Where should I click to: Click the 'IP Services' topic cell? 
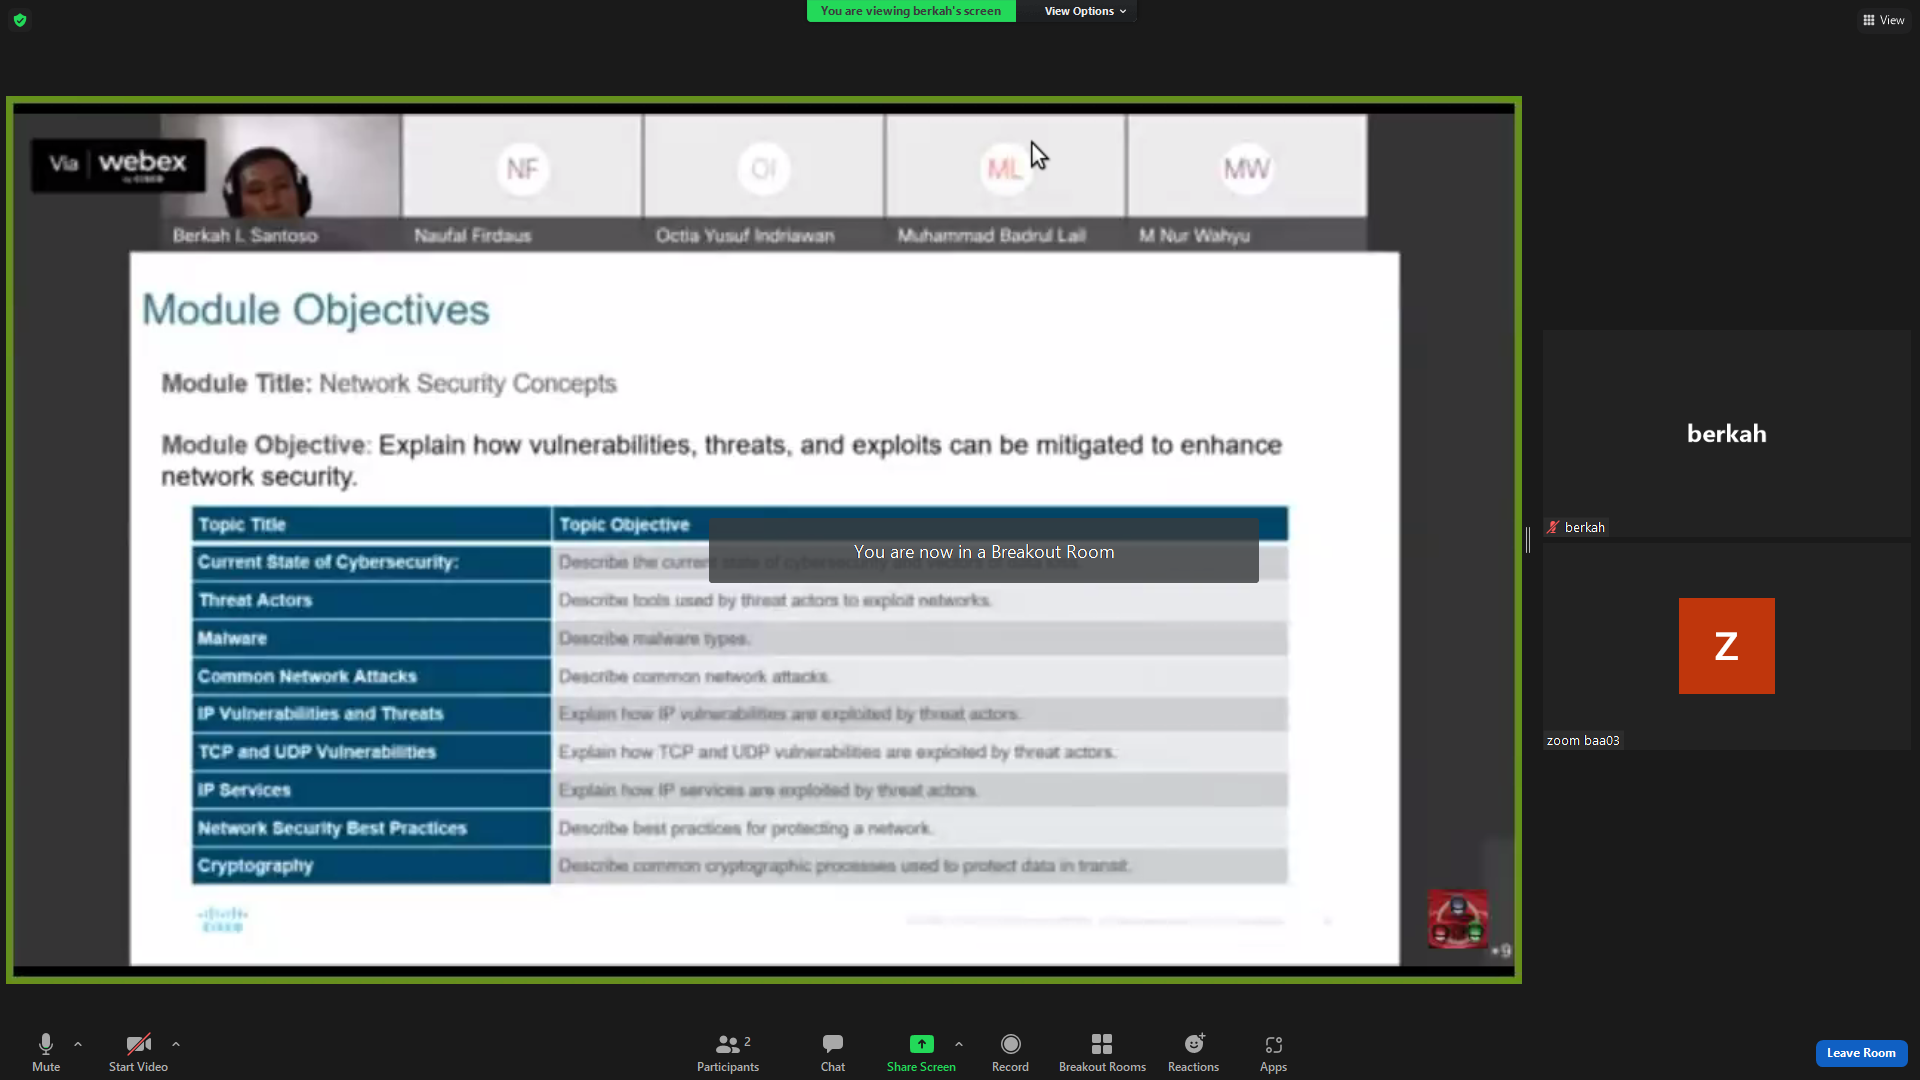[x=371, y=790]
